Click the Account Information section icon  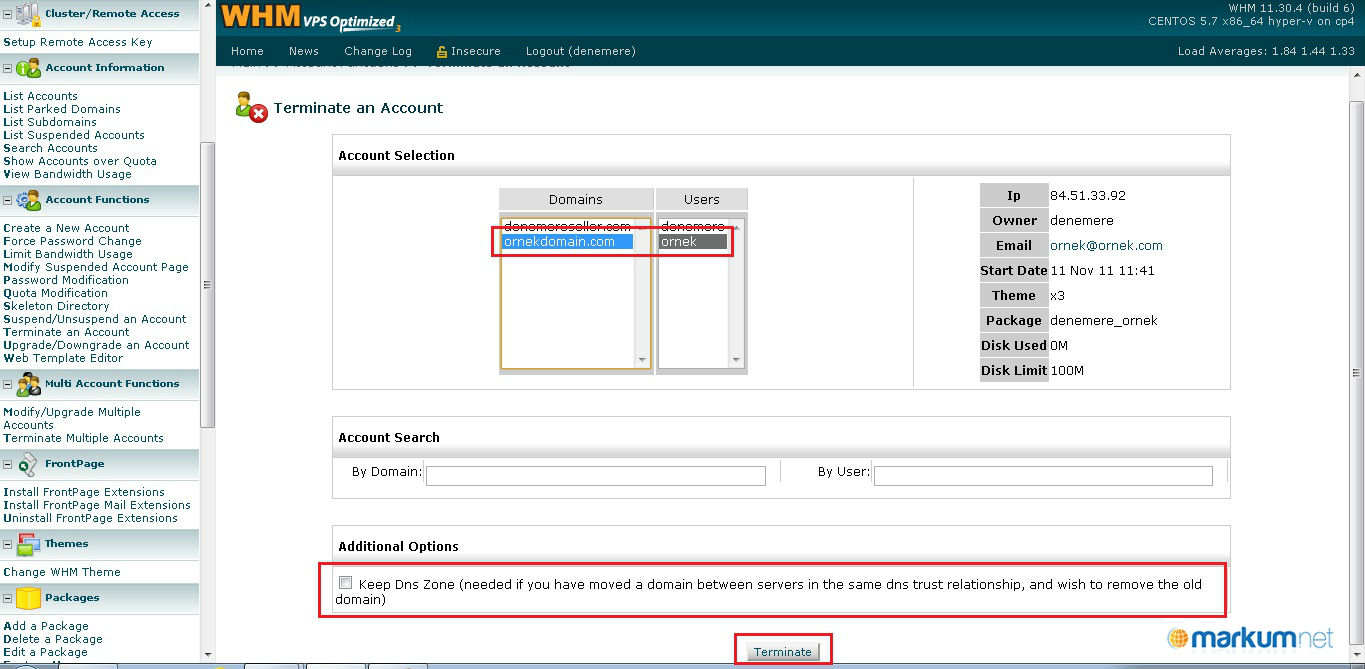tap(28, 68)
